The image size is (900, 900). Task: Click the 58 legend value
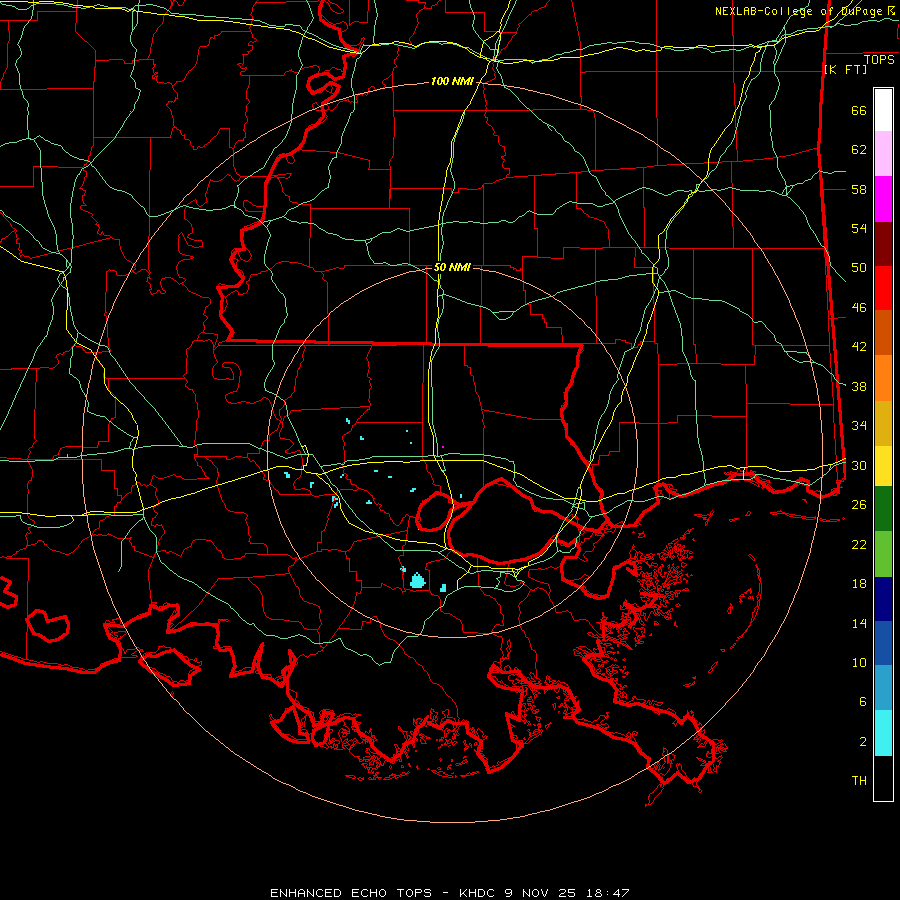[859, 189]
